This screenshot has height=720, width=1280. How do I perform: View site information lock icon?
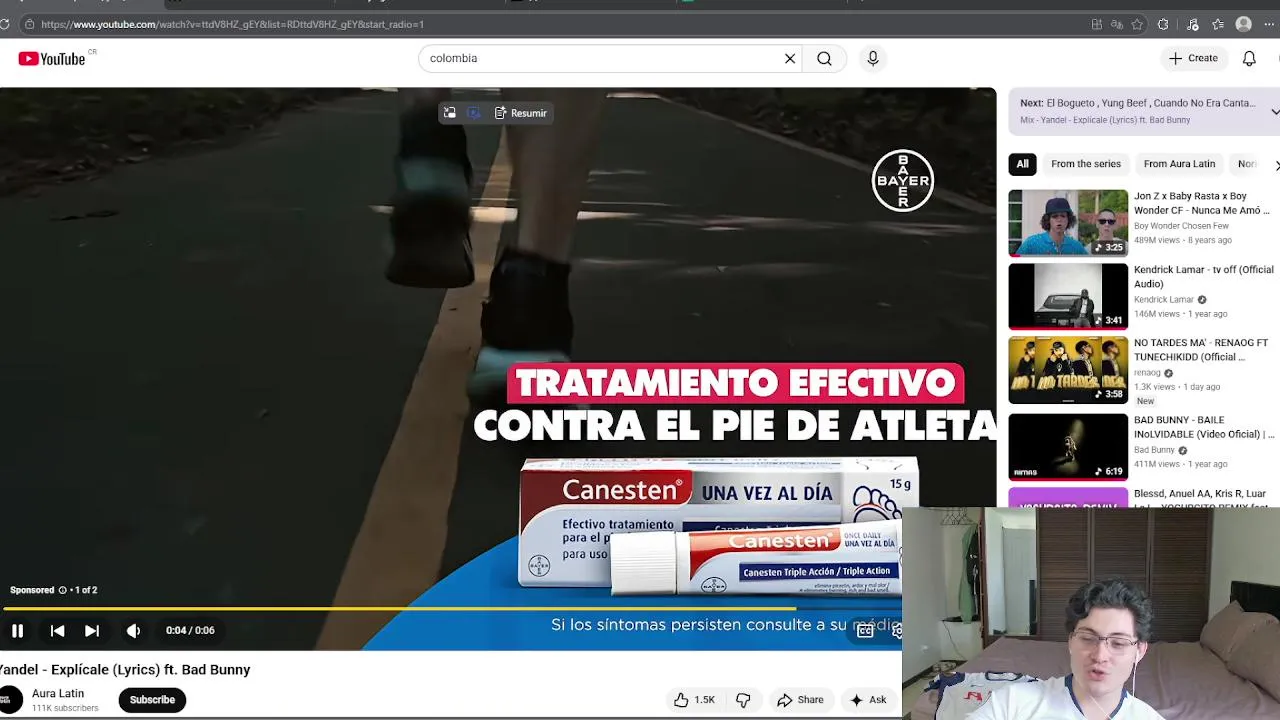29,24
